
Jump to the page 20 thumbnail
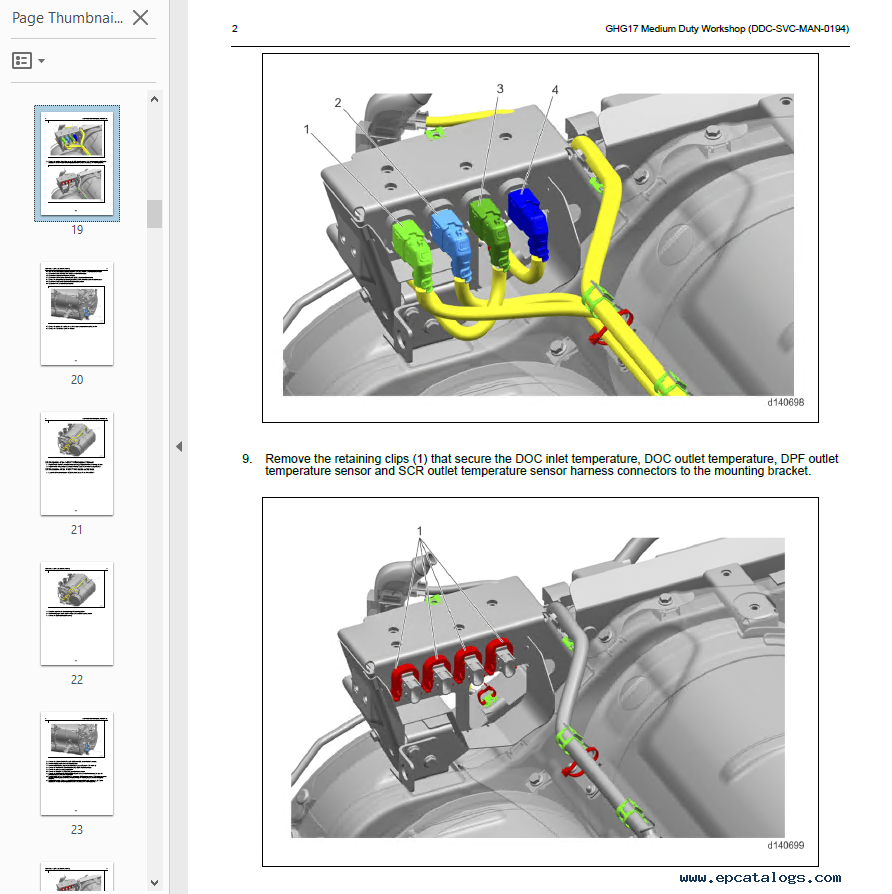click(77, 313)
